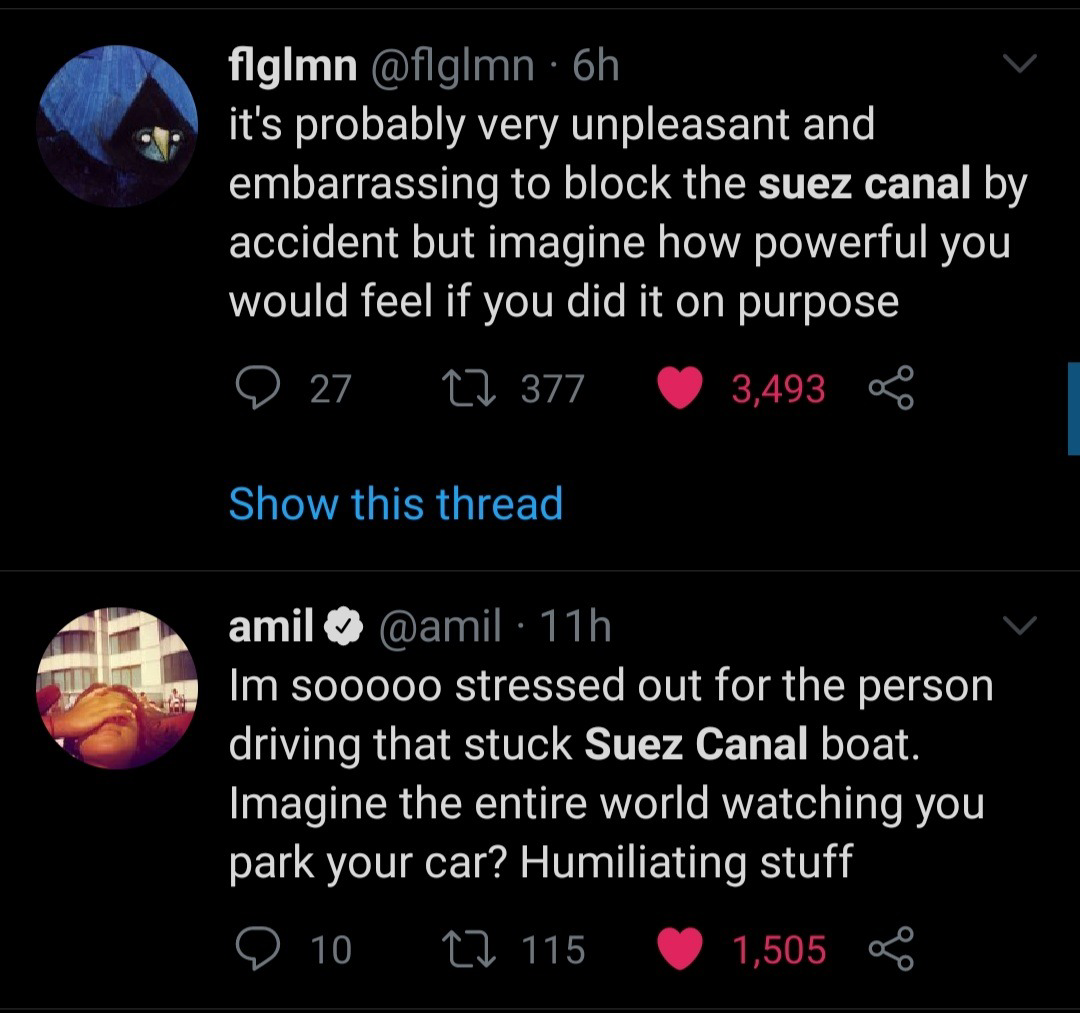Screen dimensions: 1080x1013
Task: Tap the amil display name
Action: point(271,627)
